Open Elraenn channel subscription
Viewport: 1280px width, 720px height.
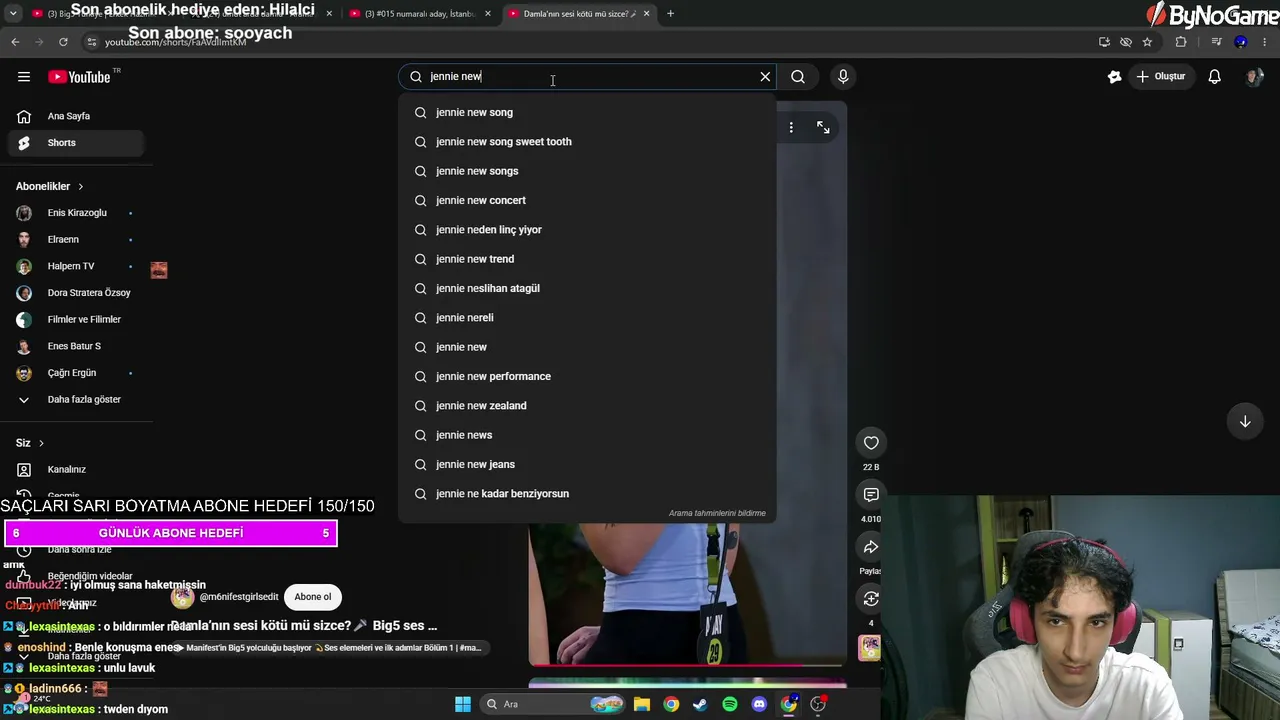tap(78, 240)
